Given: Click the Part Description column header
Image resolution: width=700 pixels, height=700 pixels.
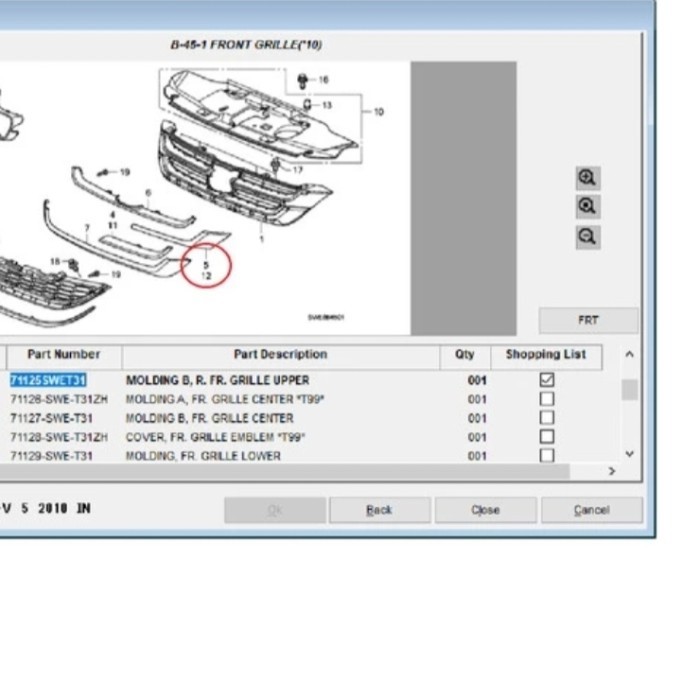Looking at the screenshot, I should [x=280, y=355].
